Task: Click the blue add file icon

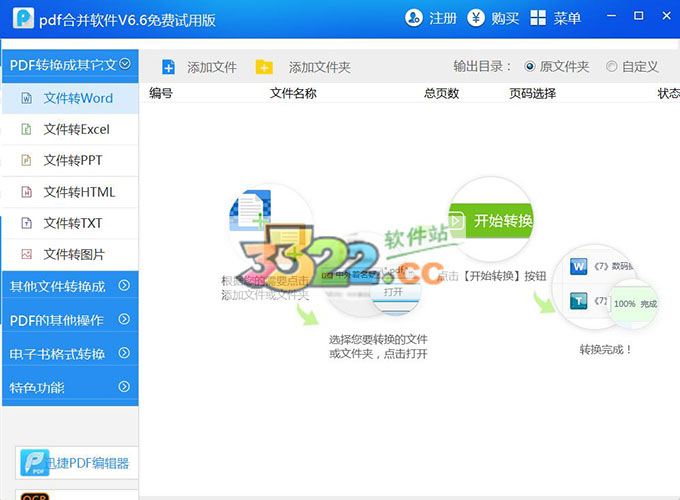Action: (168, 67)
